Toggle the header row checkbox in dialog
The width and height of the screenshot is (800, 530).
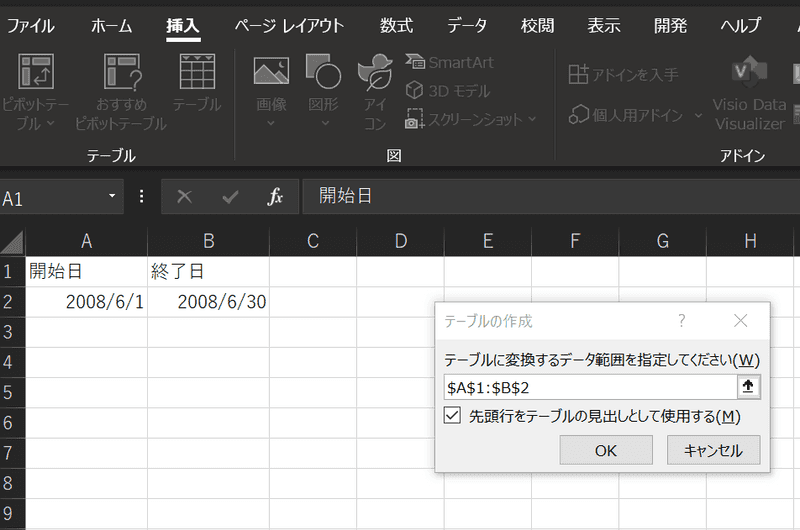point(453,416)
